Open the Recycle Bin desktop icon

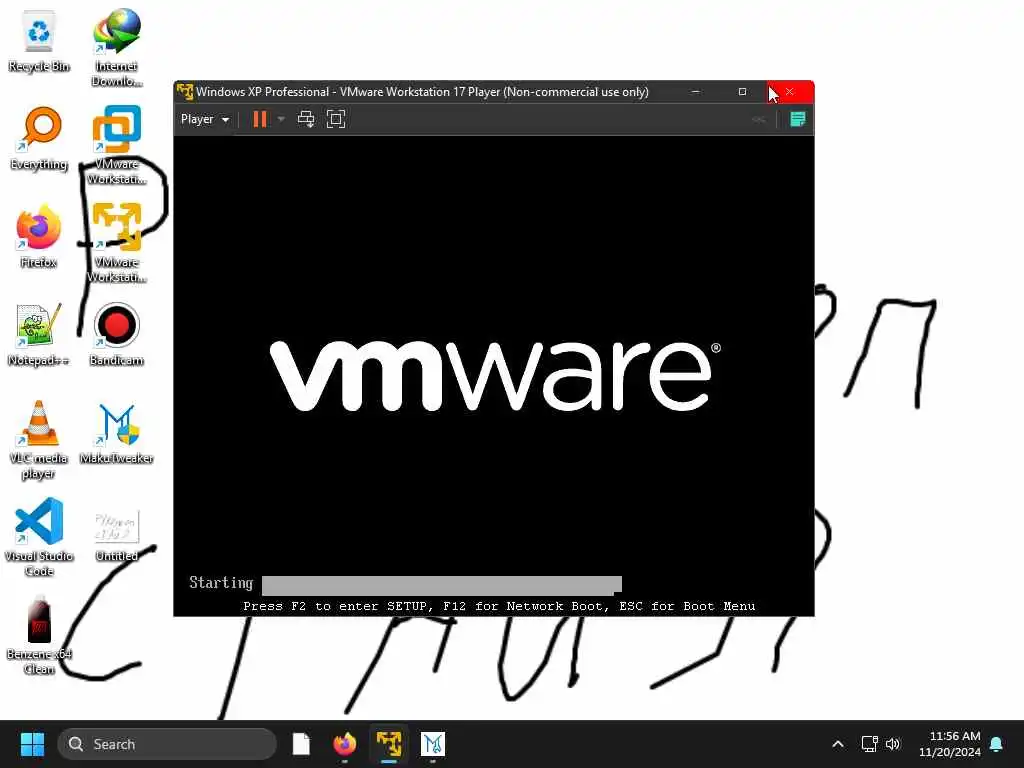[39, 41]
